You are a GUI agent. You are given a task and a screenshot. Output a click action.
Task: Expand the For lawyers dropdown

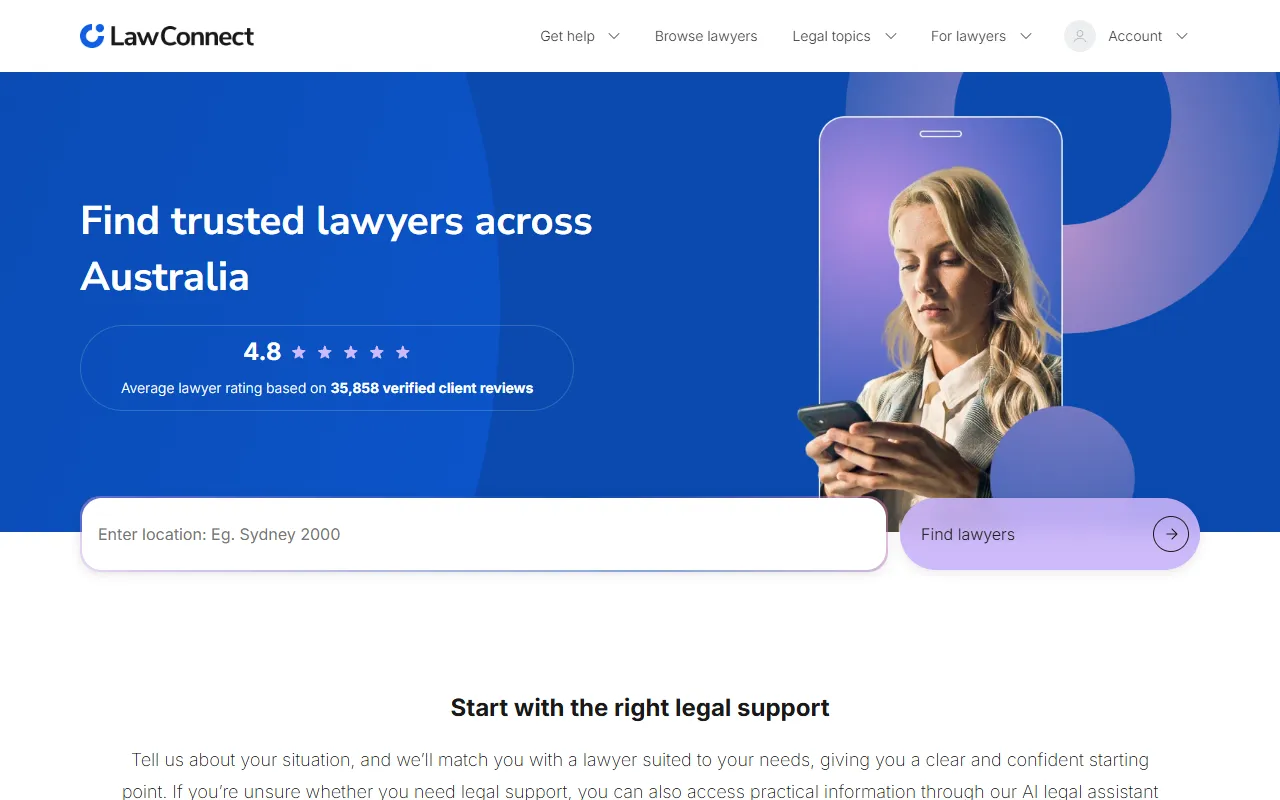click(981, 36)
